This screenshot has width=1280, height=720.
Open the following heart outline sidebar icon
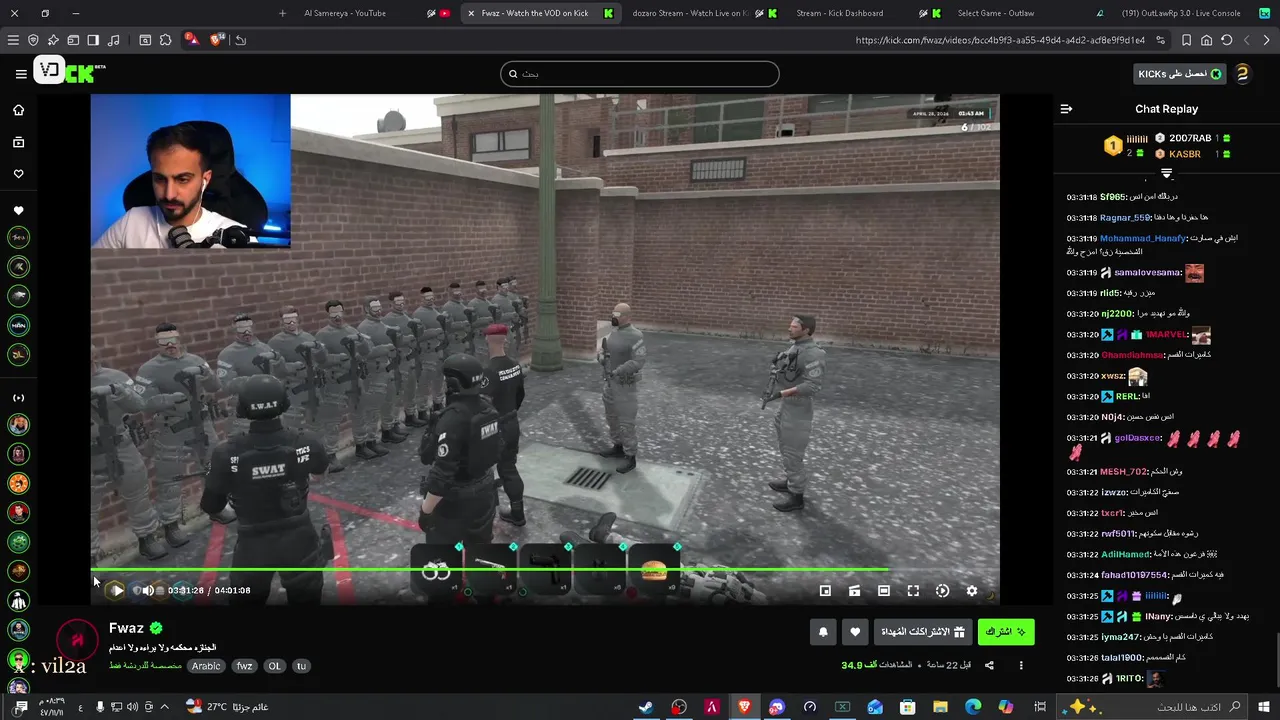pos(18,174)
